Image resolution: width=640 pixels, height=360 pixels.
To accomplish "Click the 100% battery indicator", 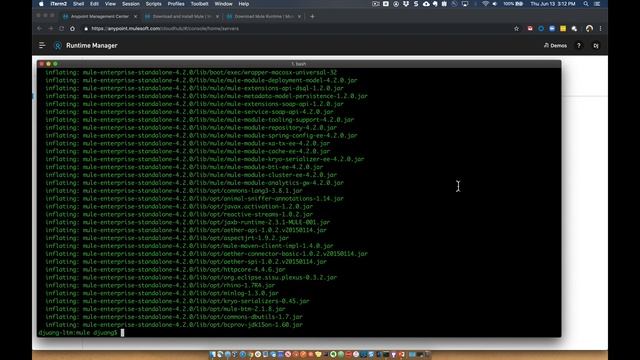I will tap(513, 4).
